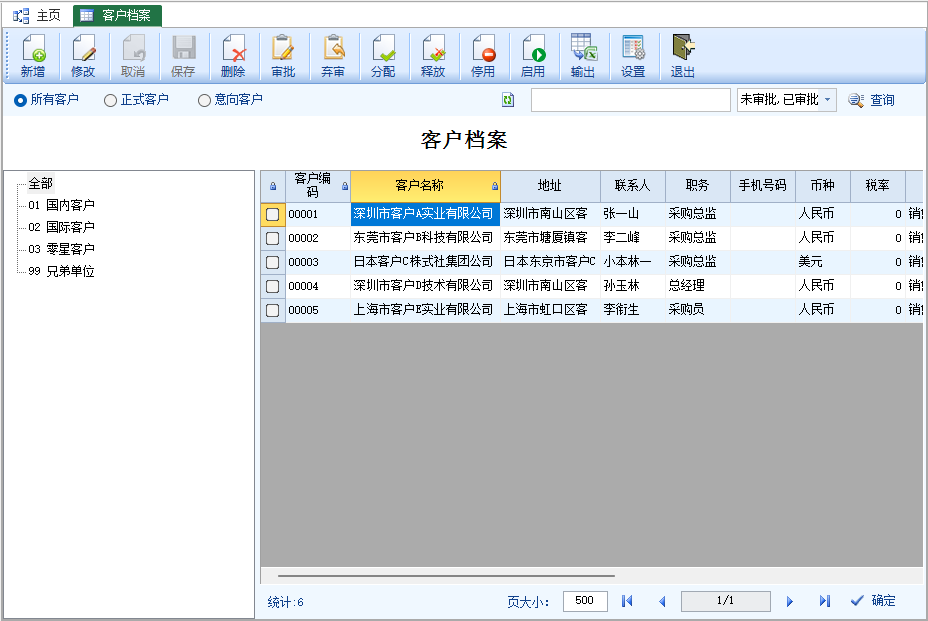Click the 输出 (Export) toolbar icon
Viewport: 928px width, 621px height.
pos(583,56)
